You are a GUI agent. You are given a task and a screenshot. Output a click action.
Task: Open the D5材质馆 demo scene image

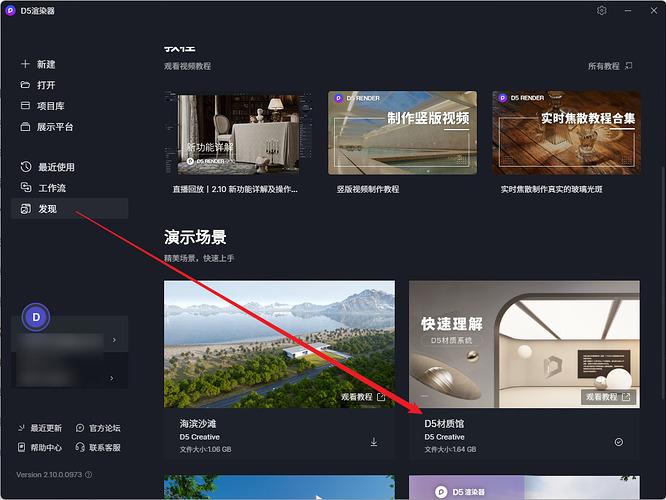pos(524,344)
